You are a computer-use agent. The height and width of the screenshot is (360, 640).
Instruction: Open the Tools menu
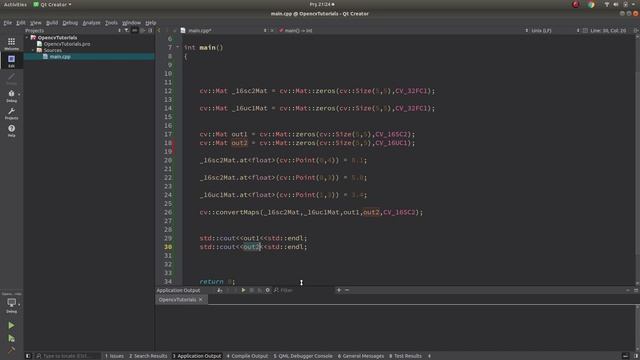pos(111,23)
